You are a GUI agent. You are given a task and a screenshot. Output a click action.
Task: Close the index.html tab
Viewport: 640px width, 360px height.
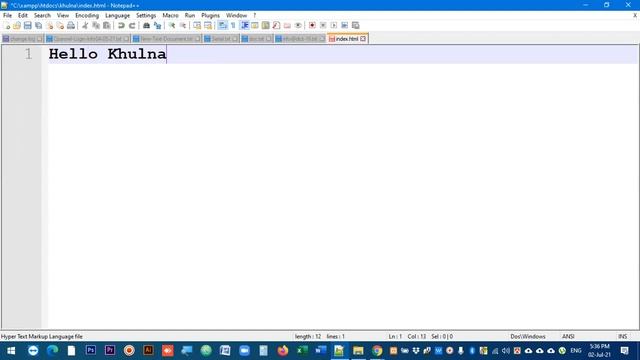point(363,39)
